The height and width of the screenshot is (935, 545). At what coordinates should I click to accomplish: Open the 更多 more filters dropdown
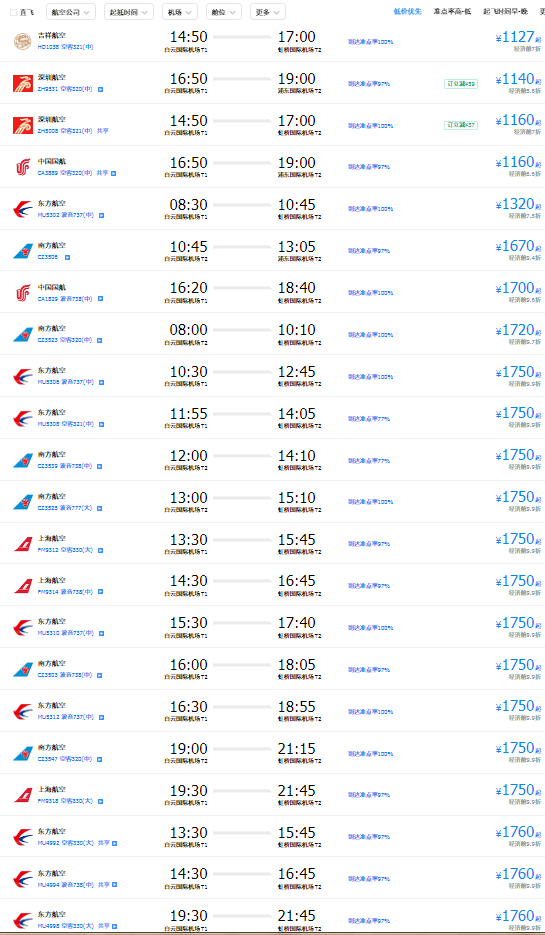tap(267, 11)
